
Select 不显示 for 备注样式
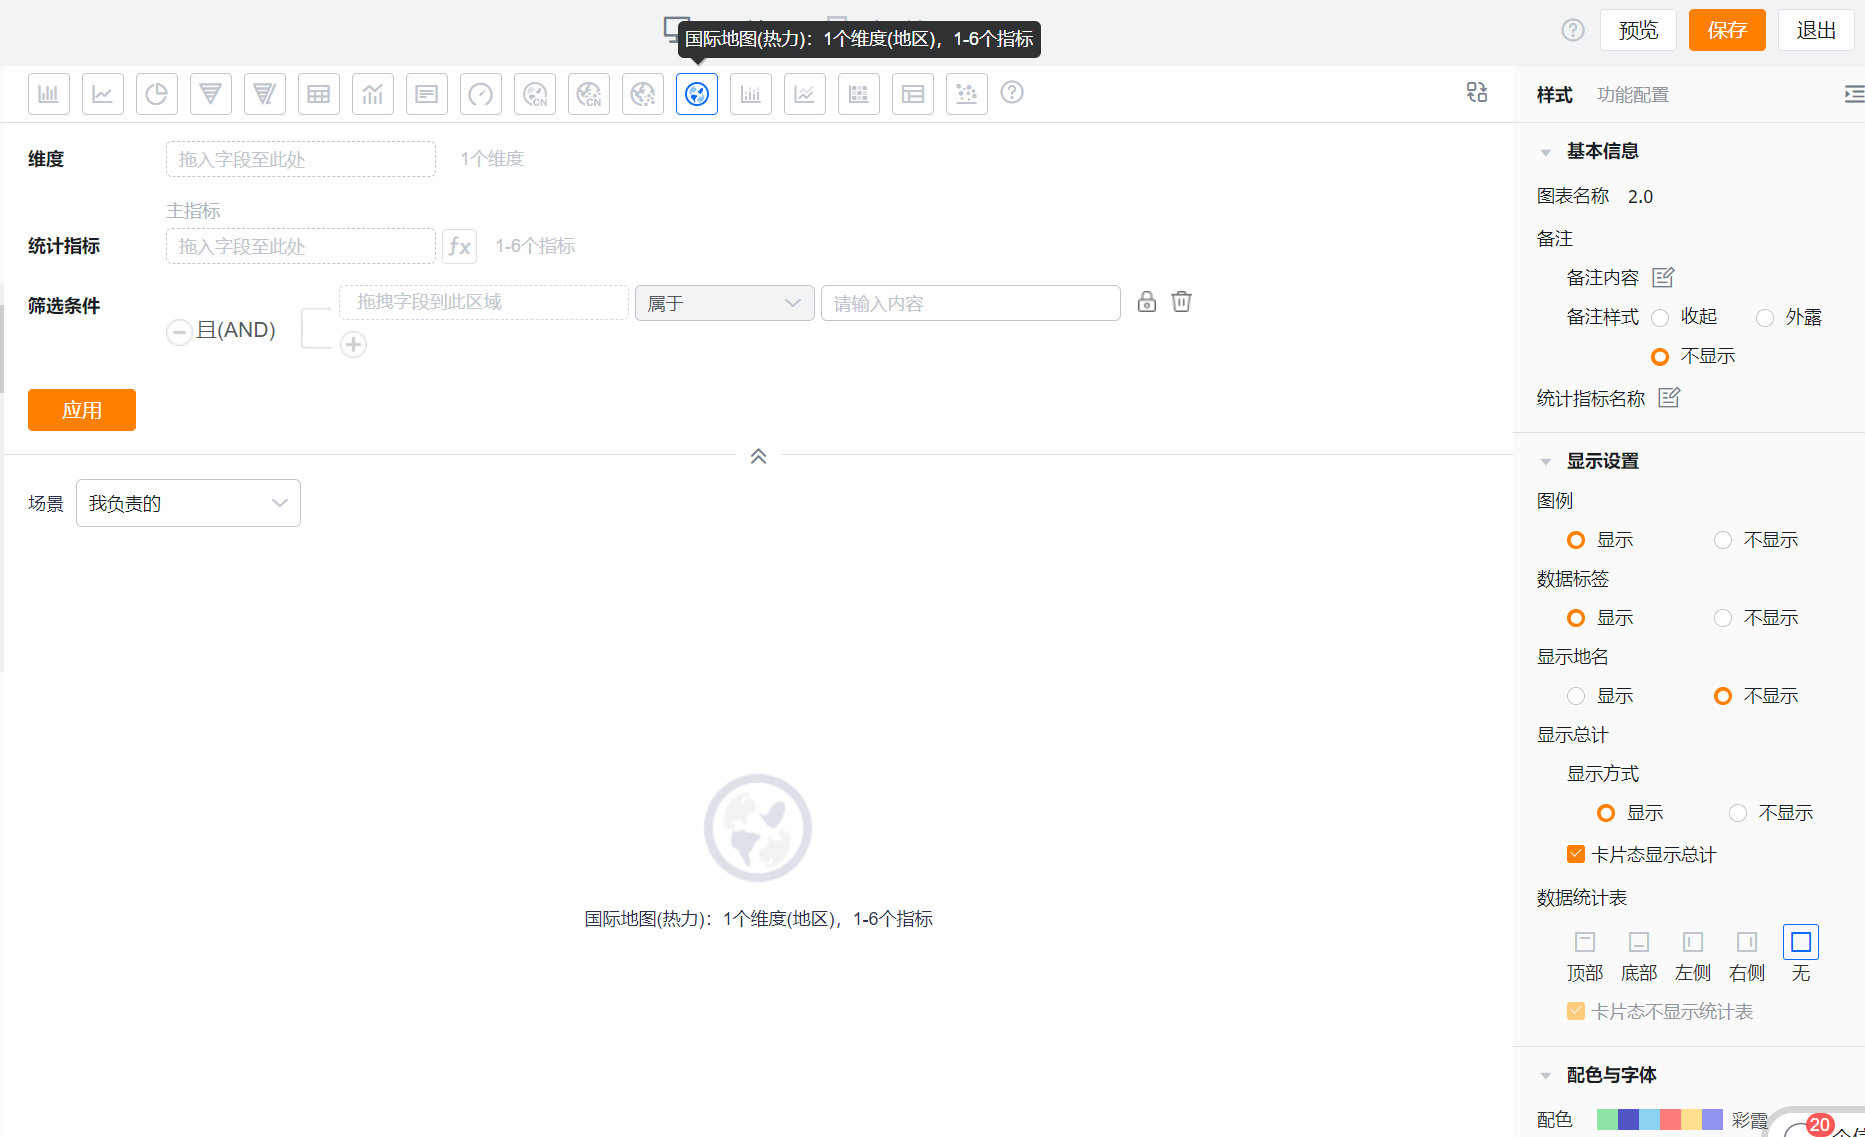pos(1660,357)
